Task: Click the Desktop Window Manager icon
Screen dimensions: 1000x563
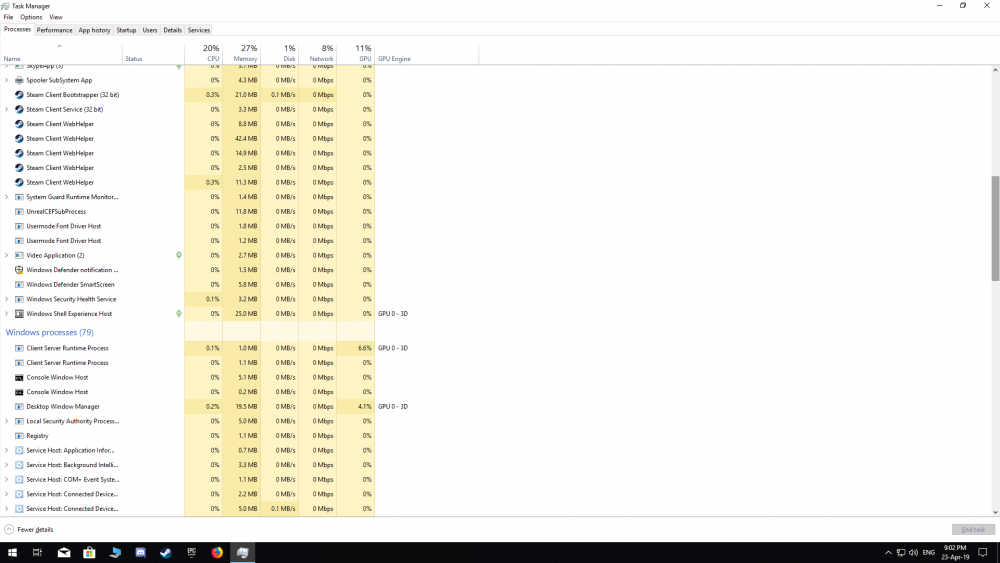Action: click(19, 407)
